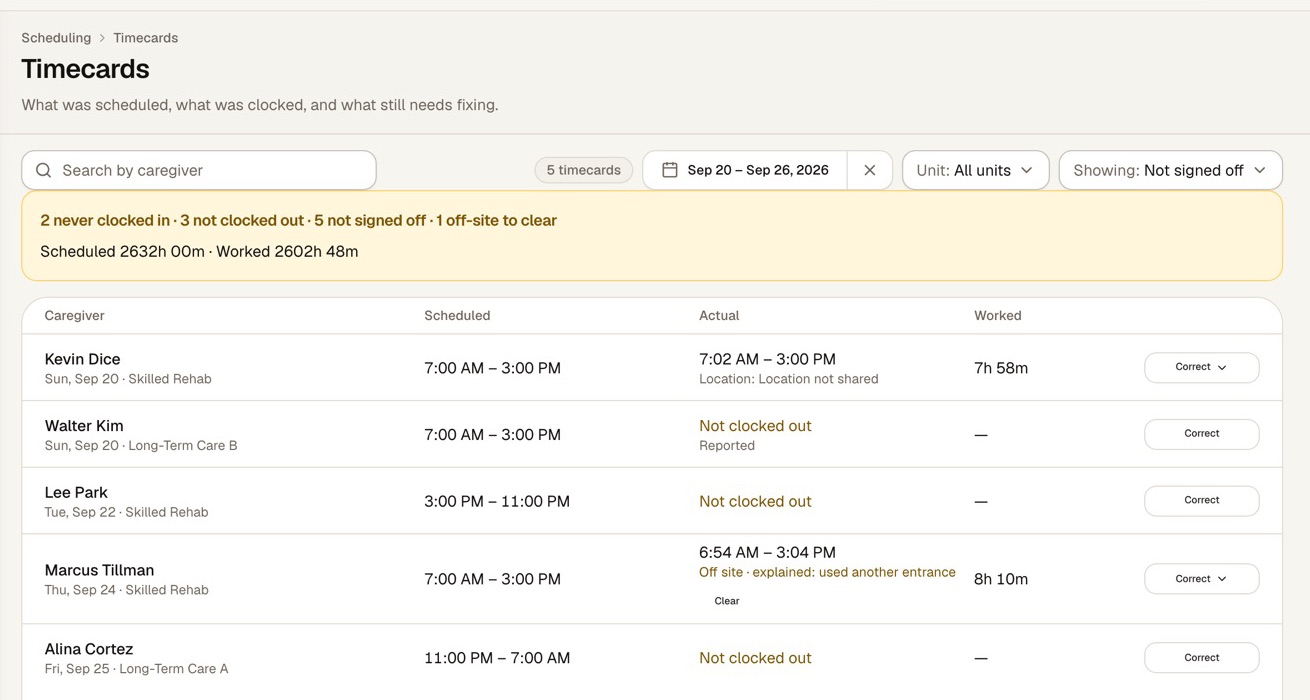Click Correct button for Walter Kim
1310x700 pixels.
pyautogui.click(x=1201, y=434)
